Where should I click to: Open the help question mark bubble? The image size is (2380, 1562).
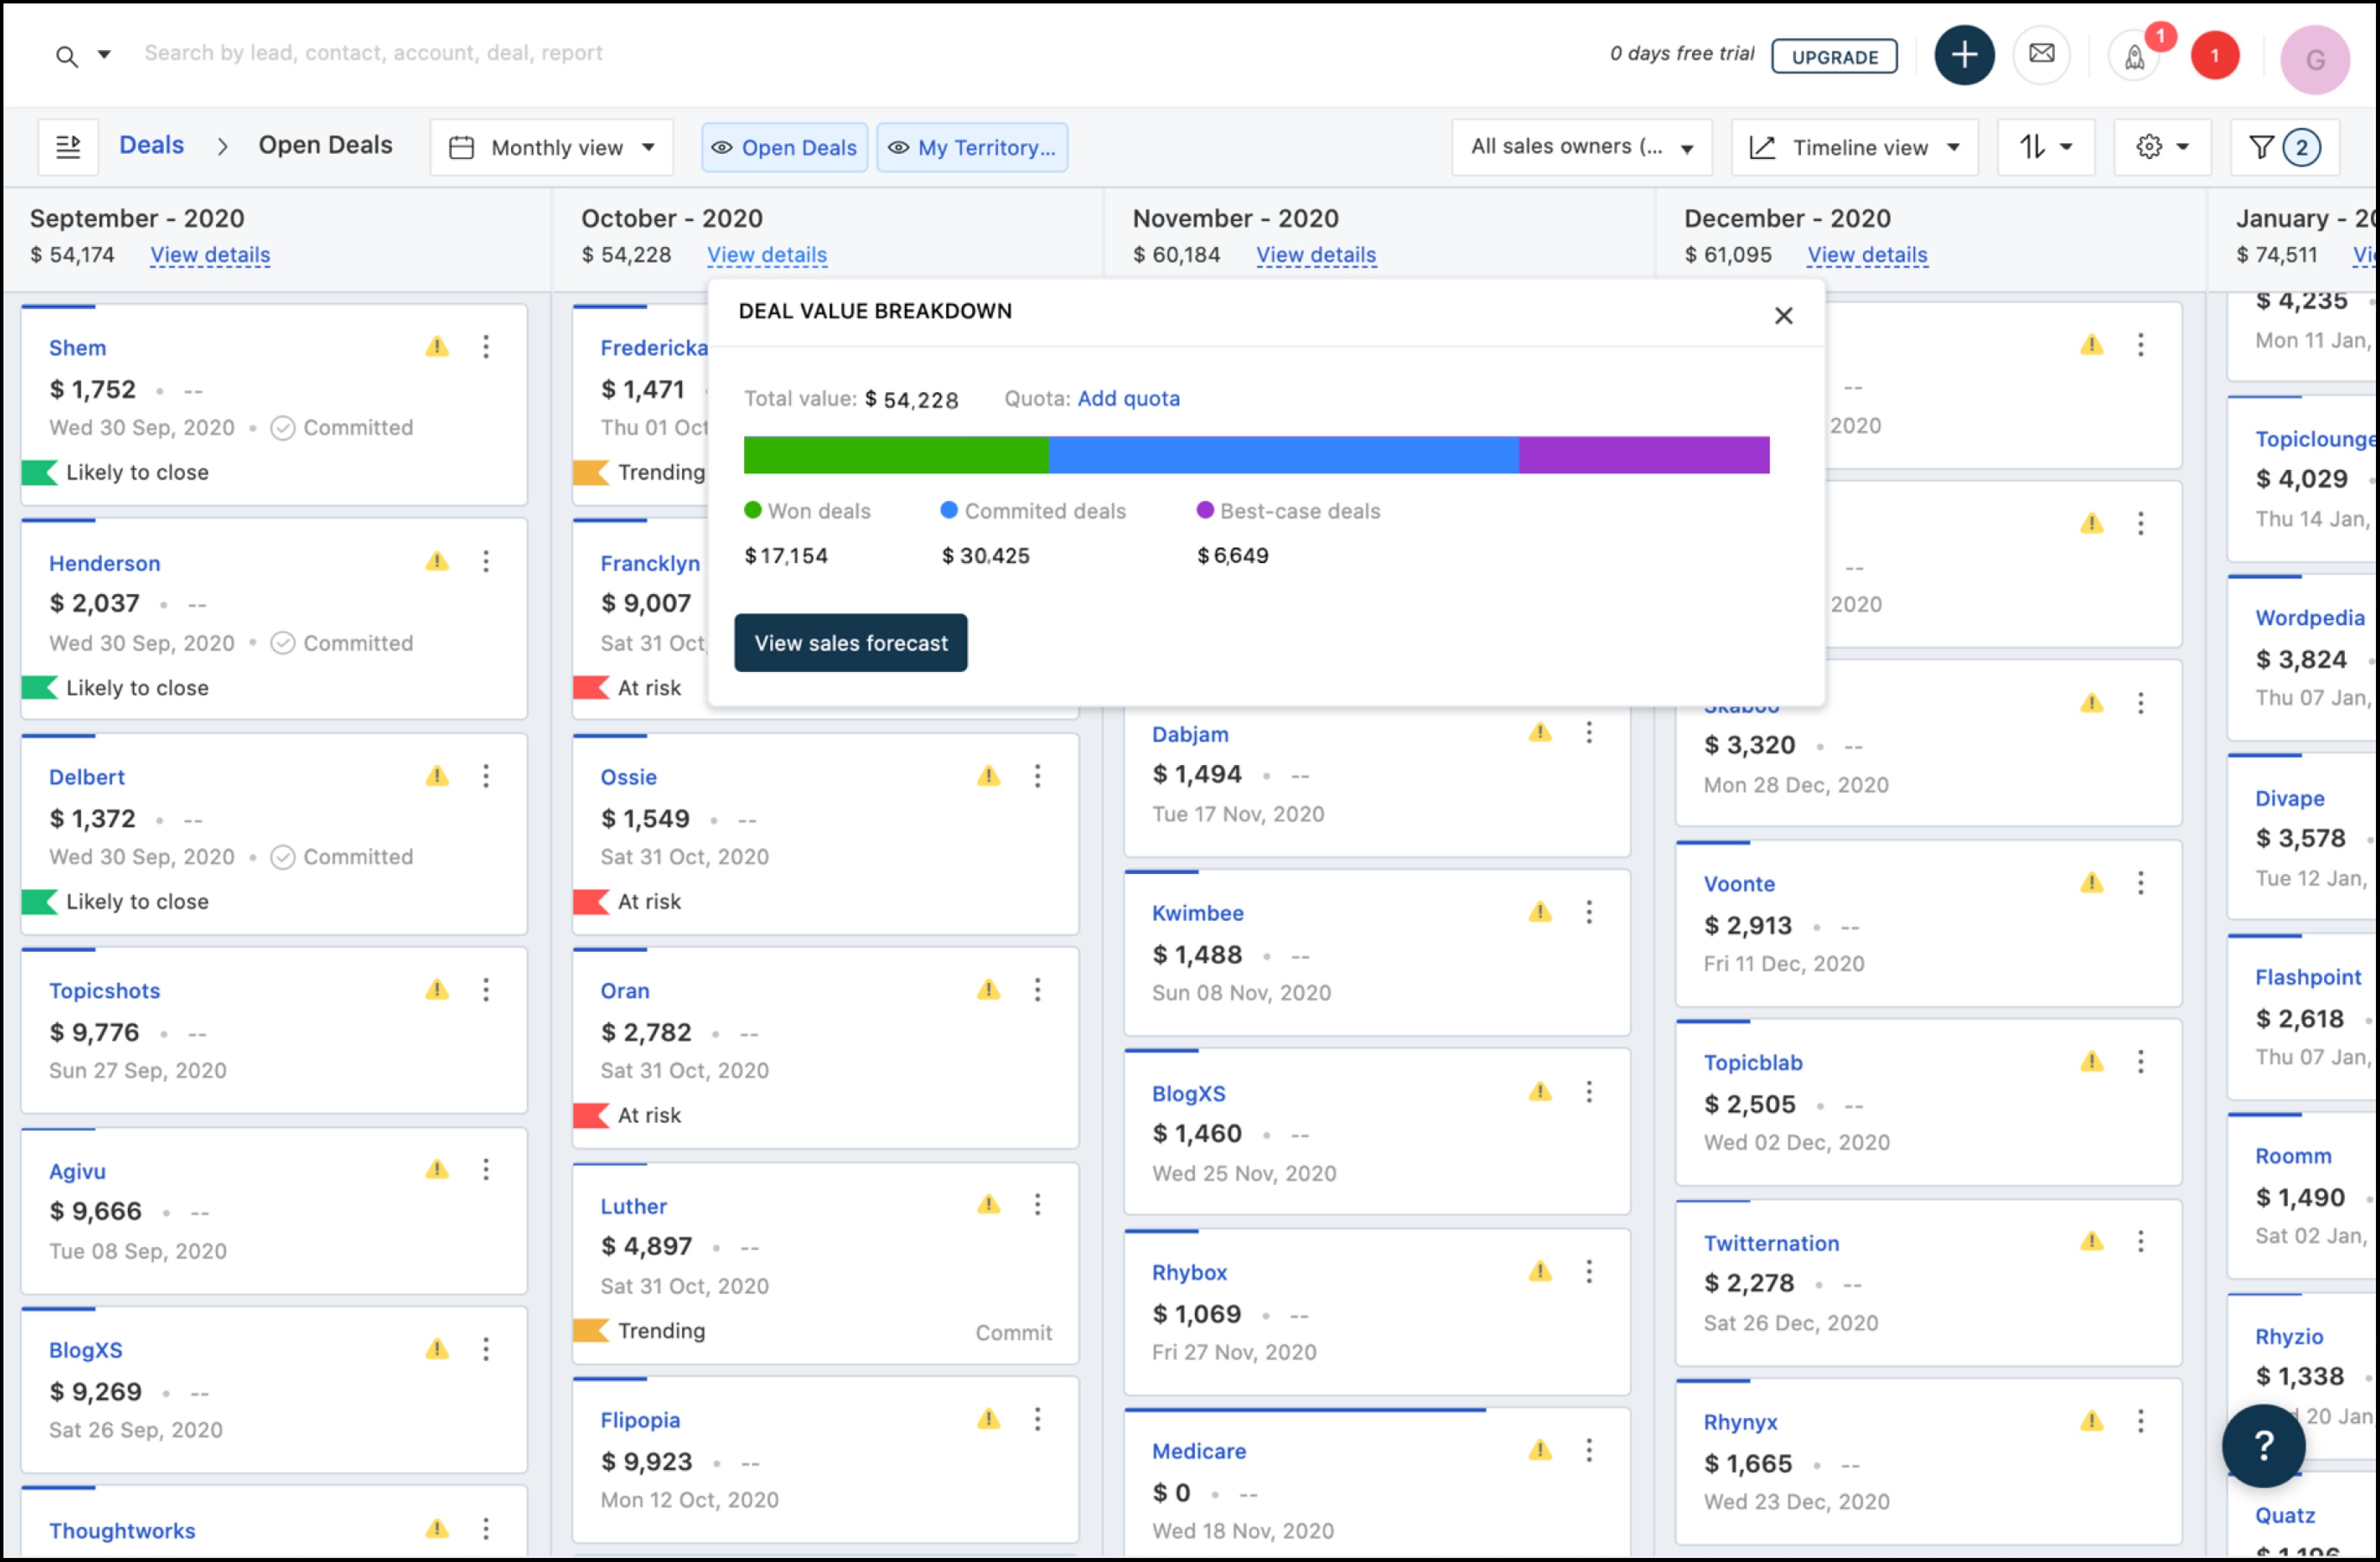2263,1445
